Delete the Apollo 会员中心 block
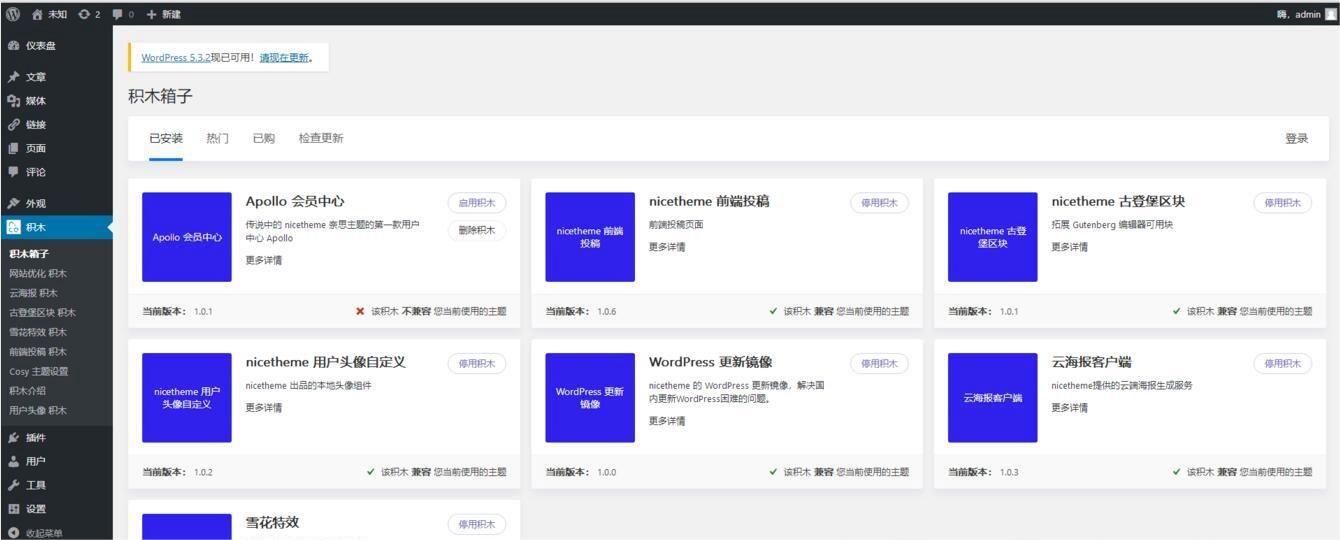 476,230
